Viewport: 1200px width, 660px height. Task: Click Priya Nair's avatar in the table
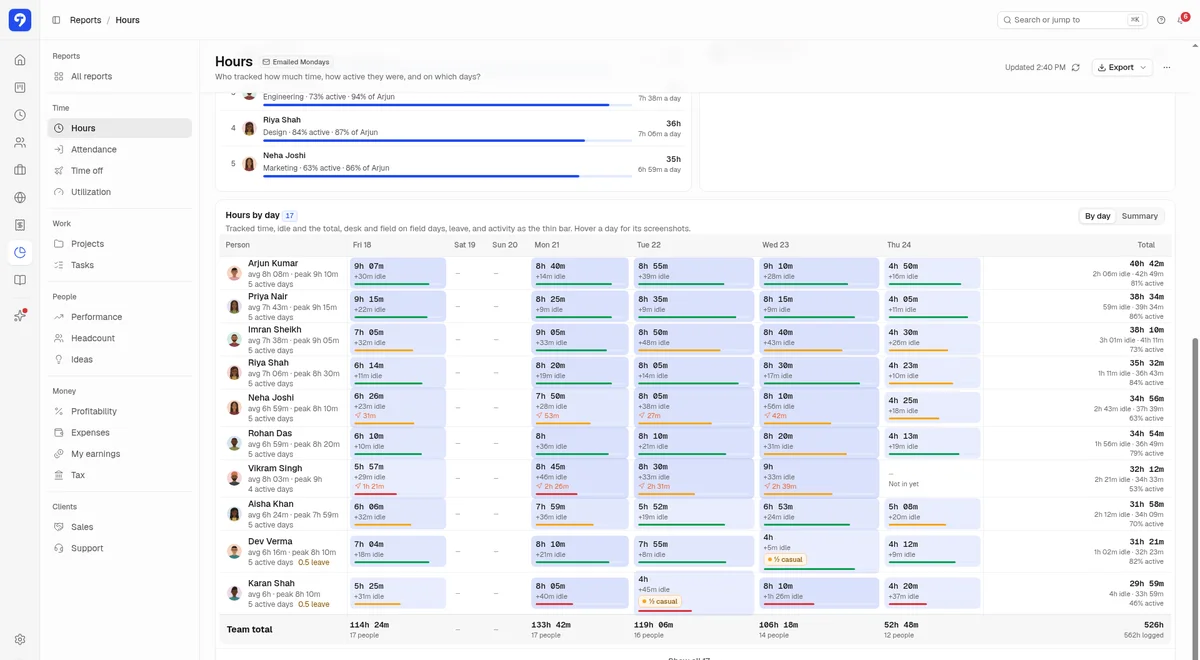[x=235, y=307]
